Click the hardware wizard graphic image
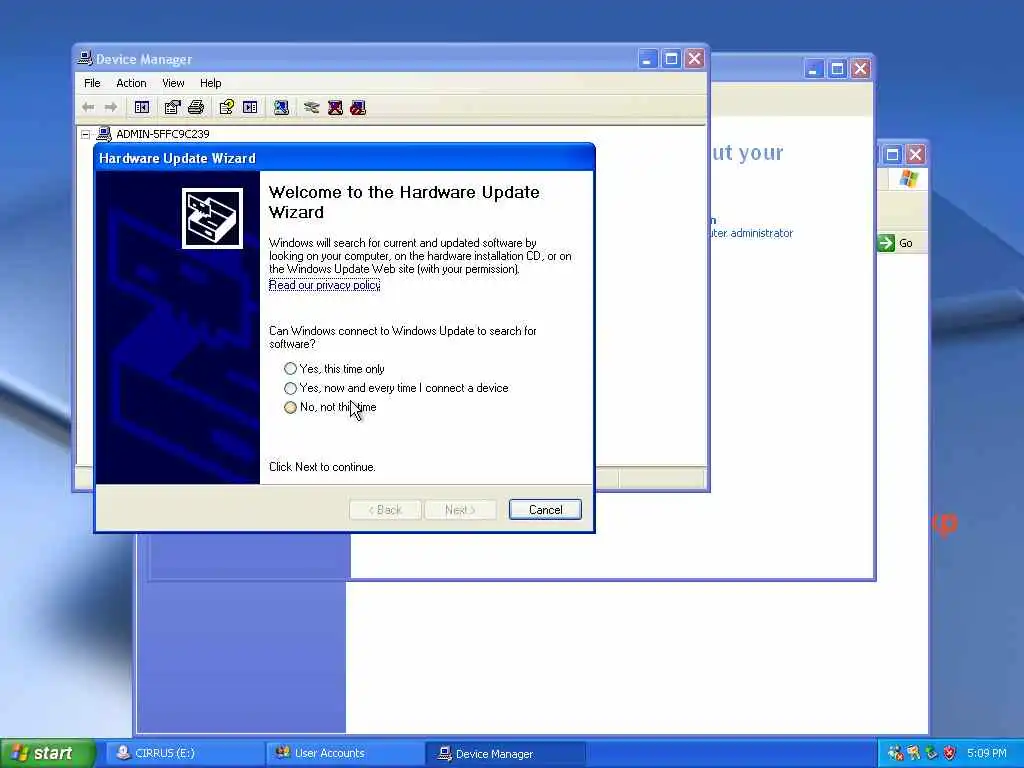 pyautogui.click(x=212, y=218)
